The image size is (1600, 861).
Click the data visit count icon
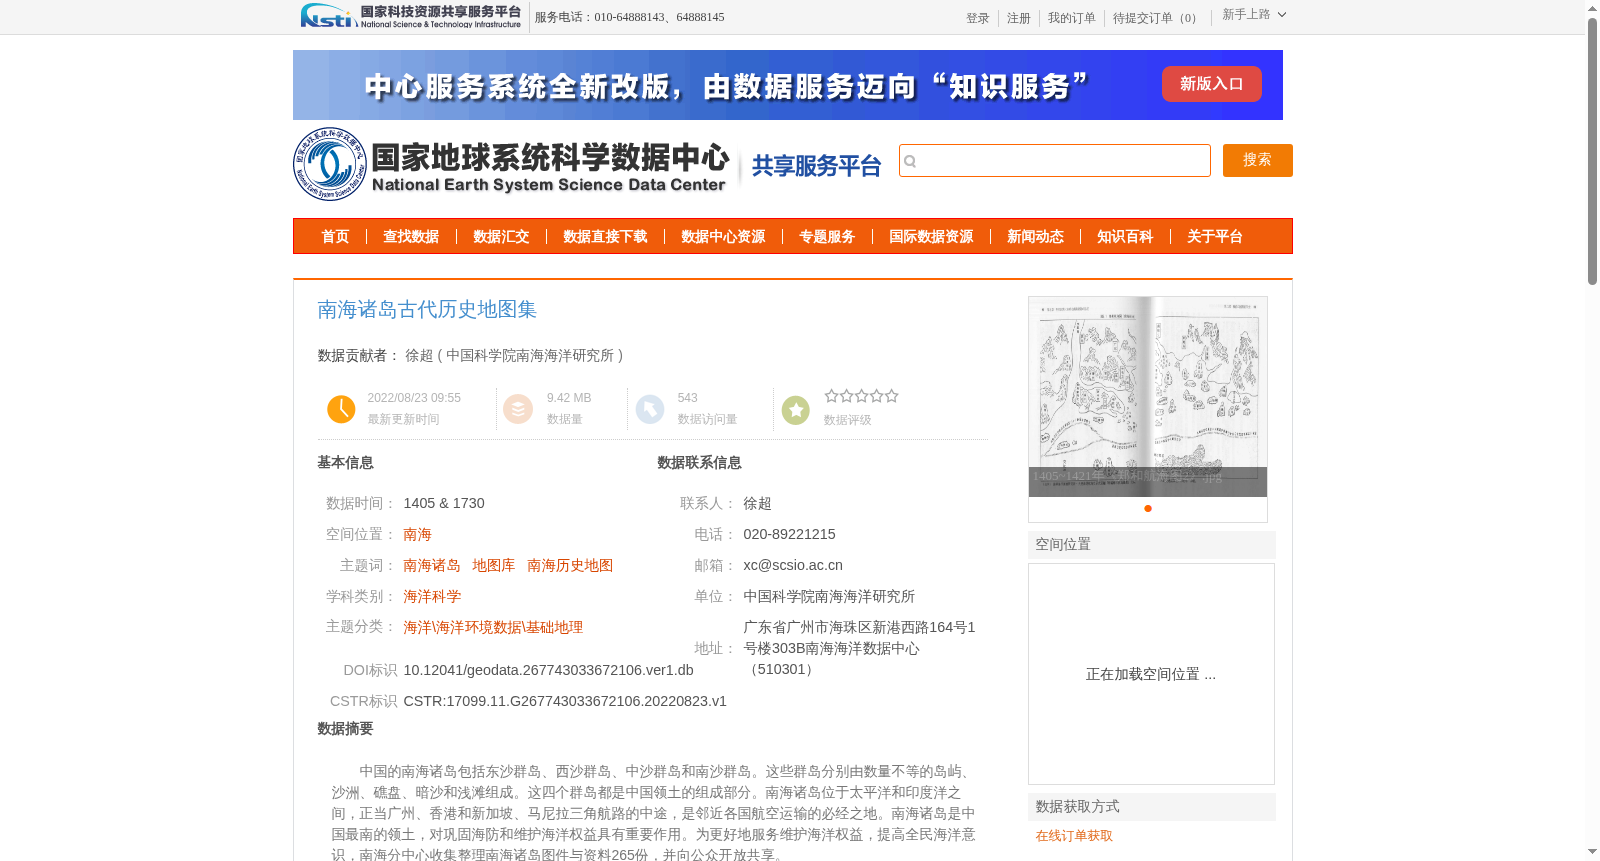650,409
